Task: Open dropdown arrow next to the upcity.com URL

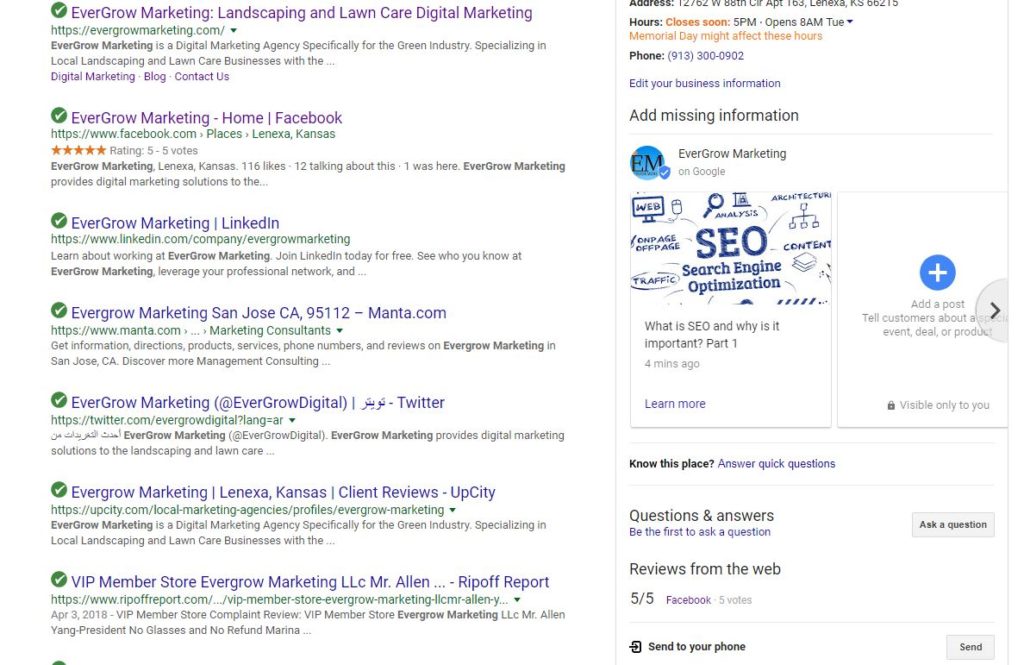Action: [x=453, y=510]
